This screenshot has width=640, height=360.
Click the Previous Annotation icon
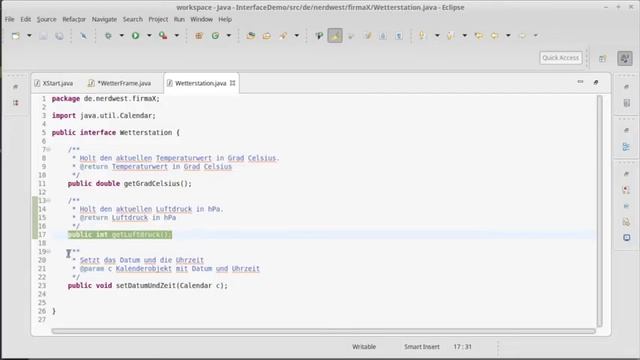coord(451,36)
